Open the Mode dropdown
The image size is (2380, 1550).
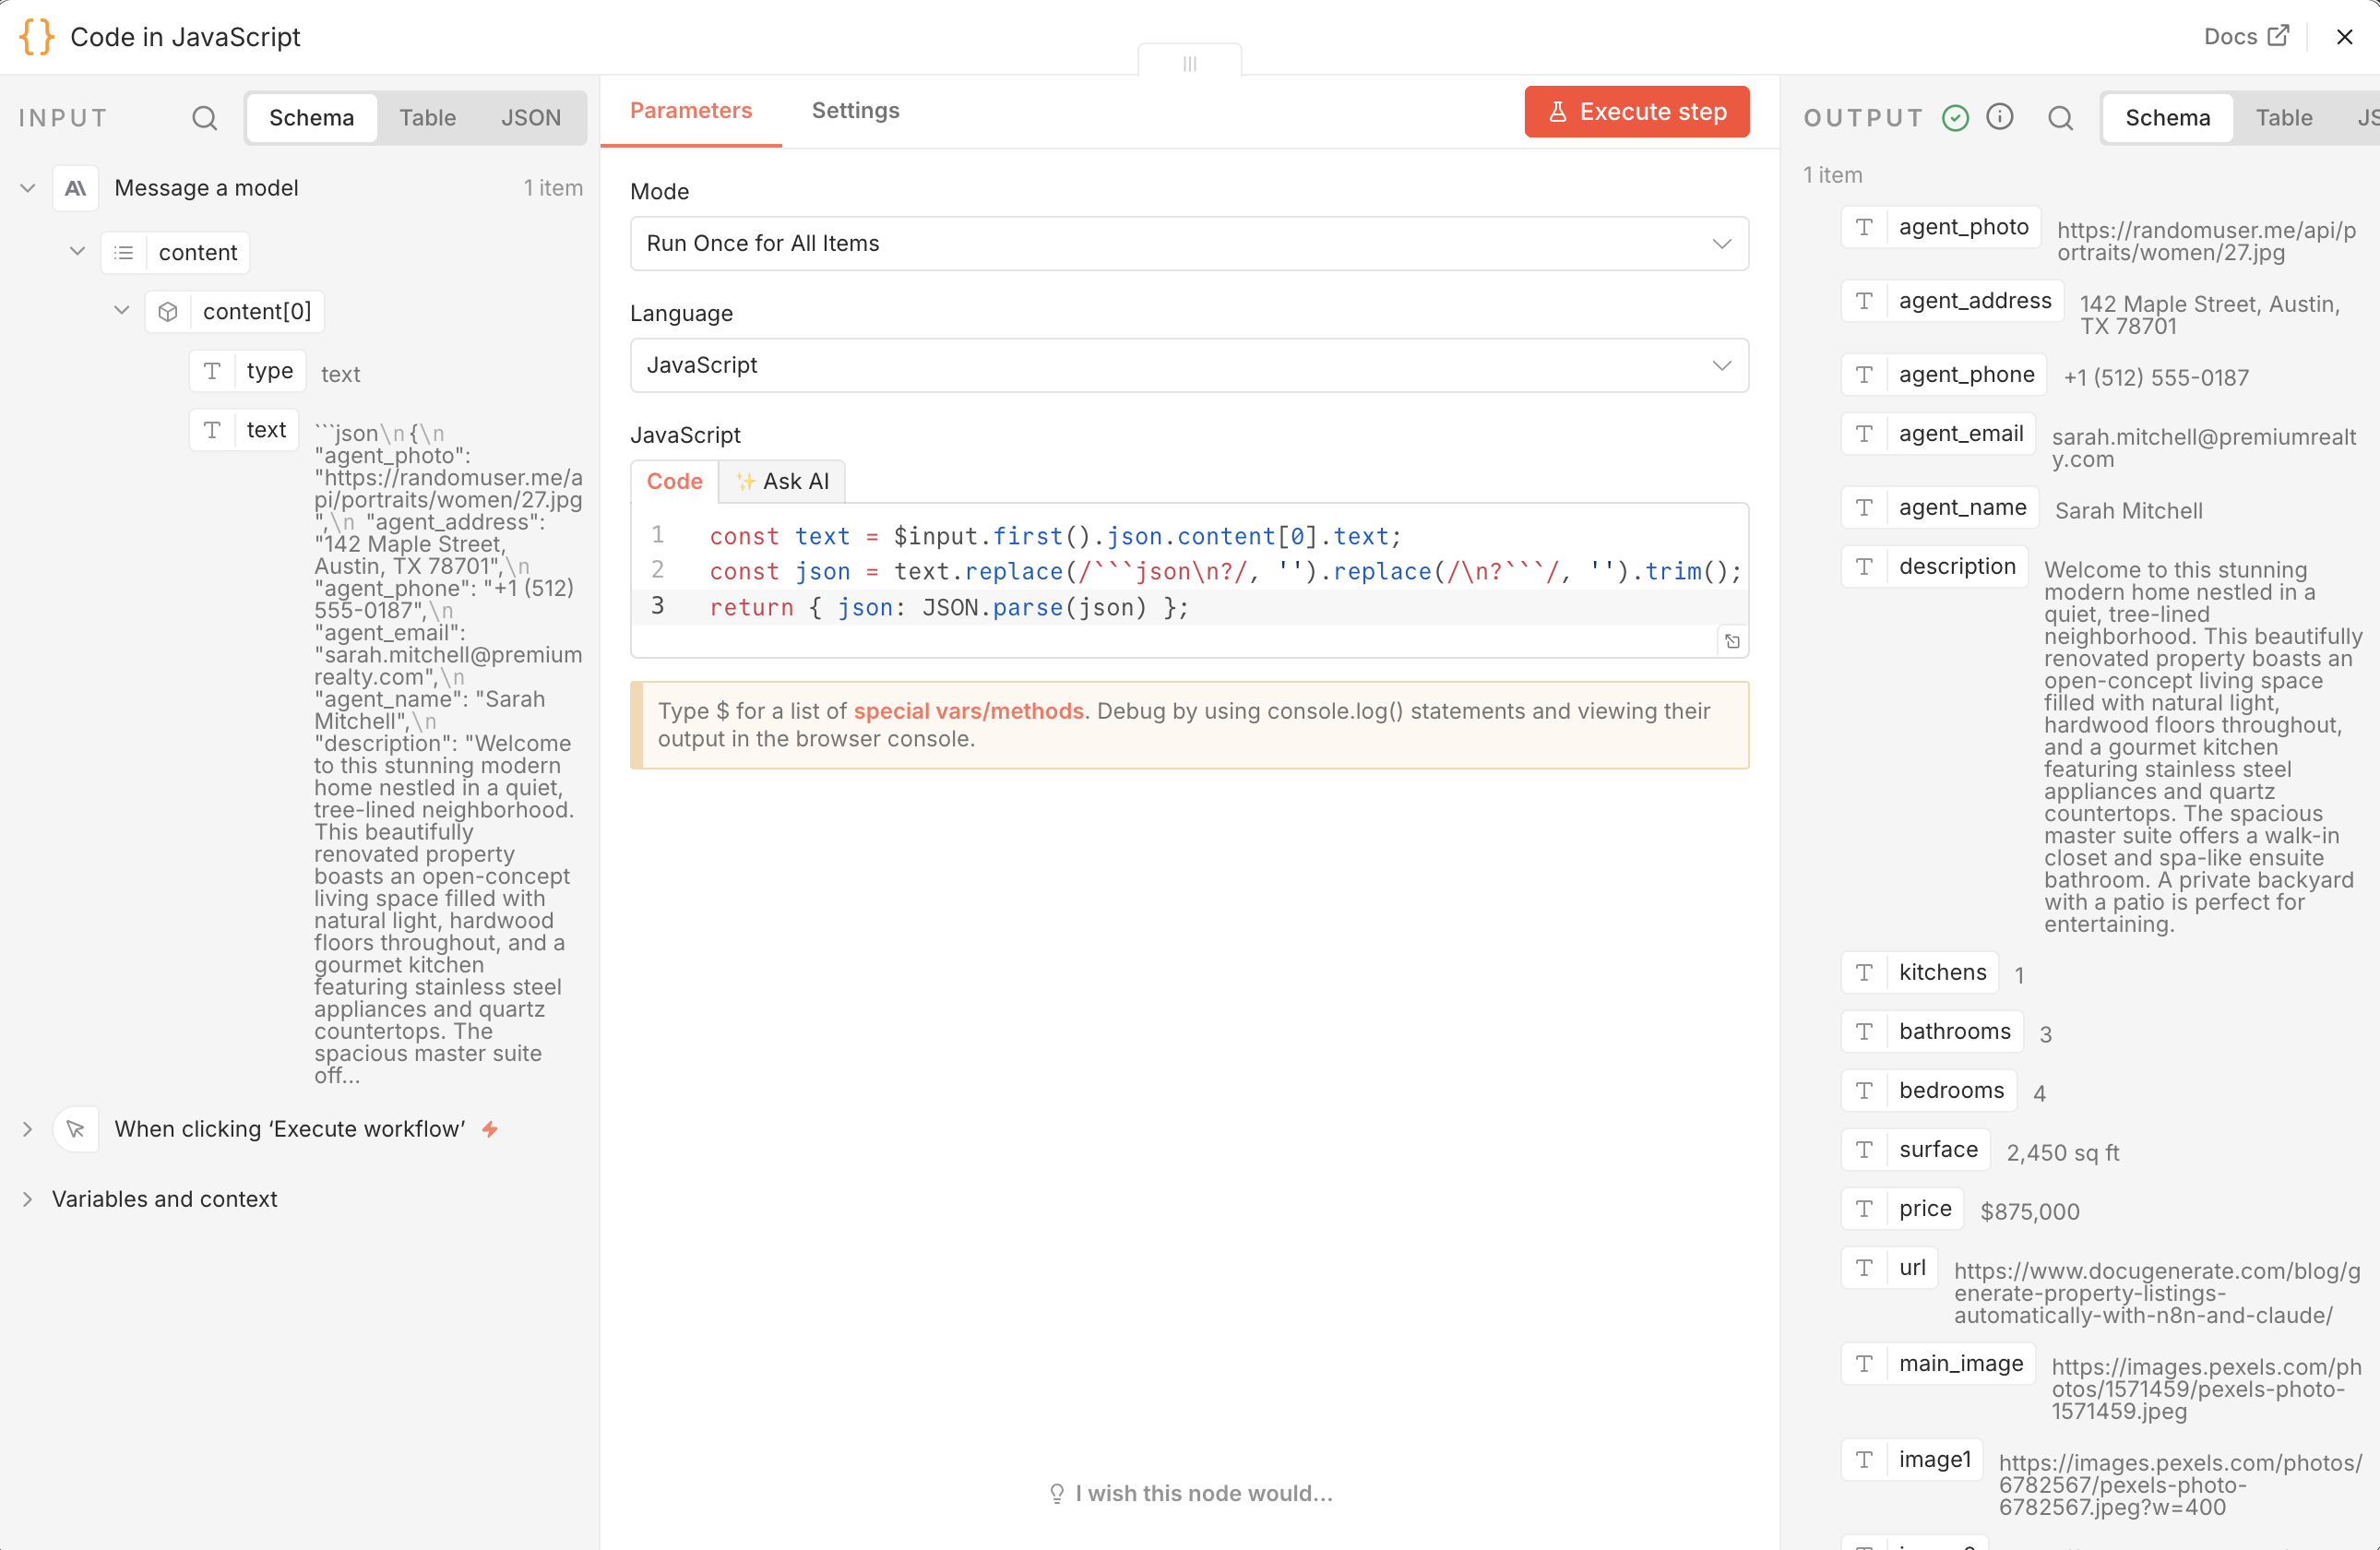point(1189,243)
